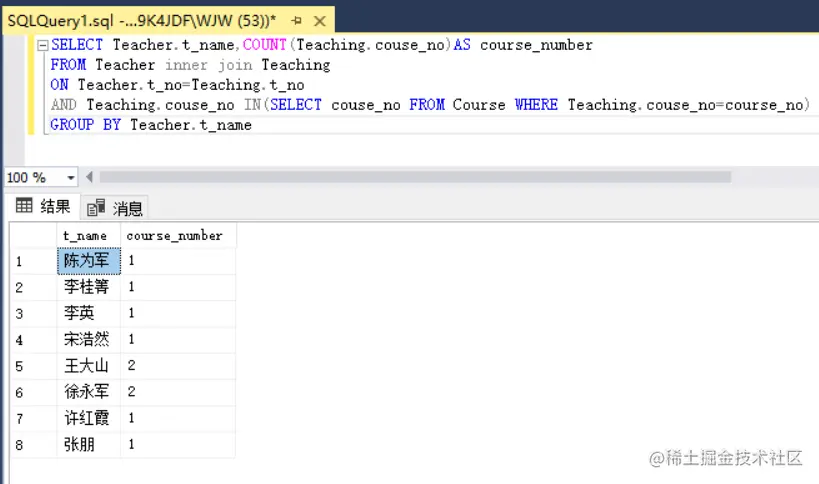This screenshot has width=819, height=484.
Task: Click course_number value for 陈为军
Action: (x=178, y=261)
